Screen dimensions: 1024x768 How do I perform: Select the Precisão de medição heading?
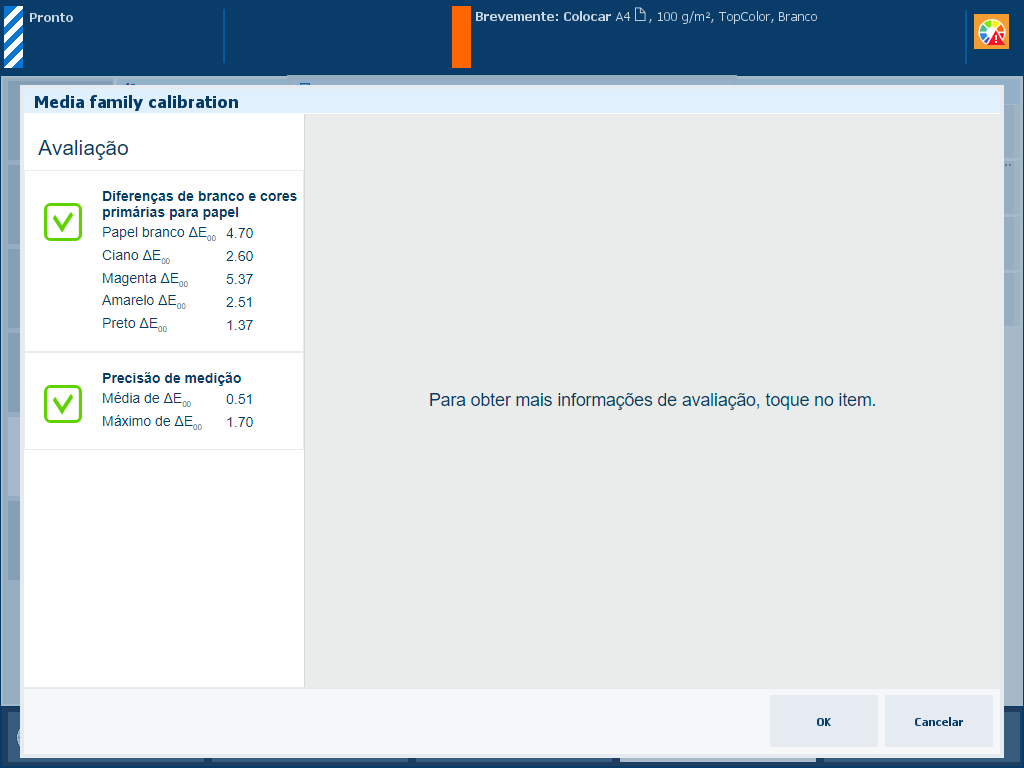[171, 378]
